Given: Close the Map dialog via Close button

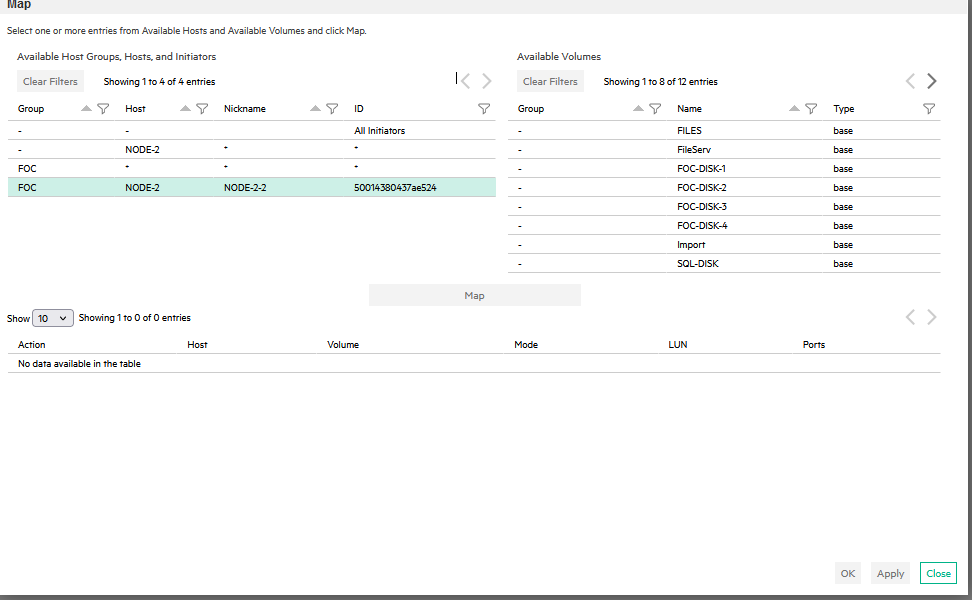Looking at the screenshot, I should [x=938, y=573].
